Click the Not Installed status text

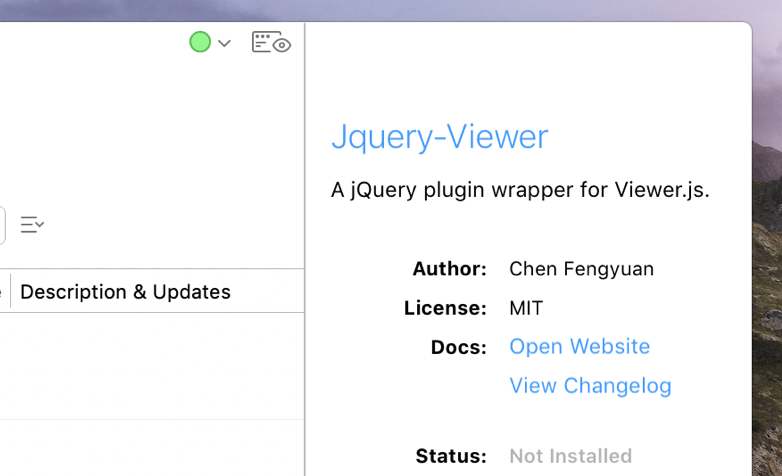click(x=571, y=456)
